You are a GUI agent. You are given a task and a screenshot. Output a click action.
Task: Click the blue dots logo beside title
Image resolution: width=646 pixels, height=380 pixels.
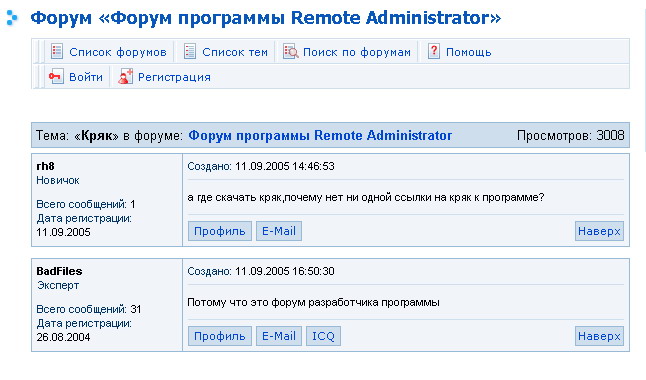[12, 18]
